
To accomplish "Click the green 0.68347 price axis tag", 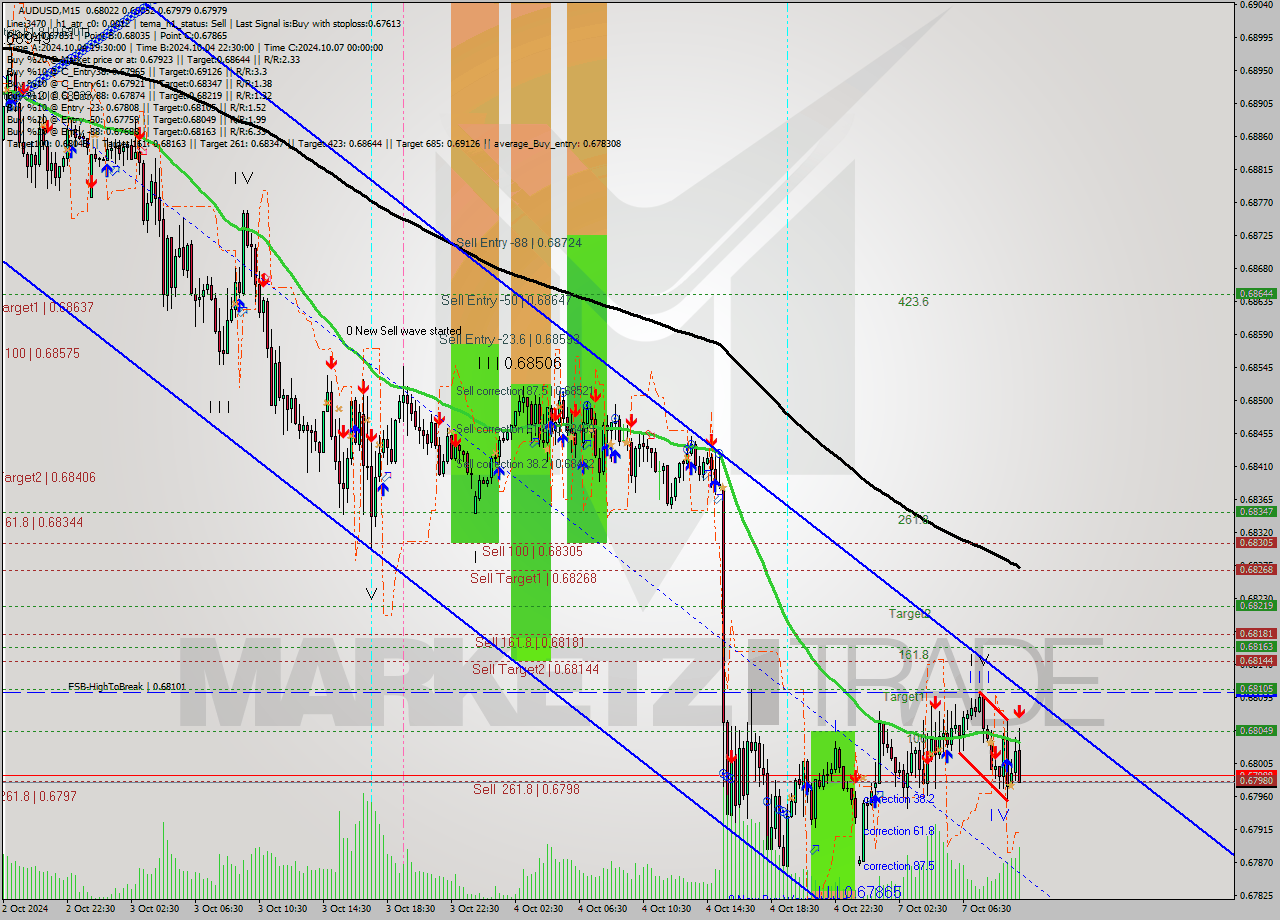I will 1256,511.
